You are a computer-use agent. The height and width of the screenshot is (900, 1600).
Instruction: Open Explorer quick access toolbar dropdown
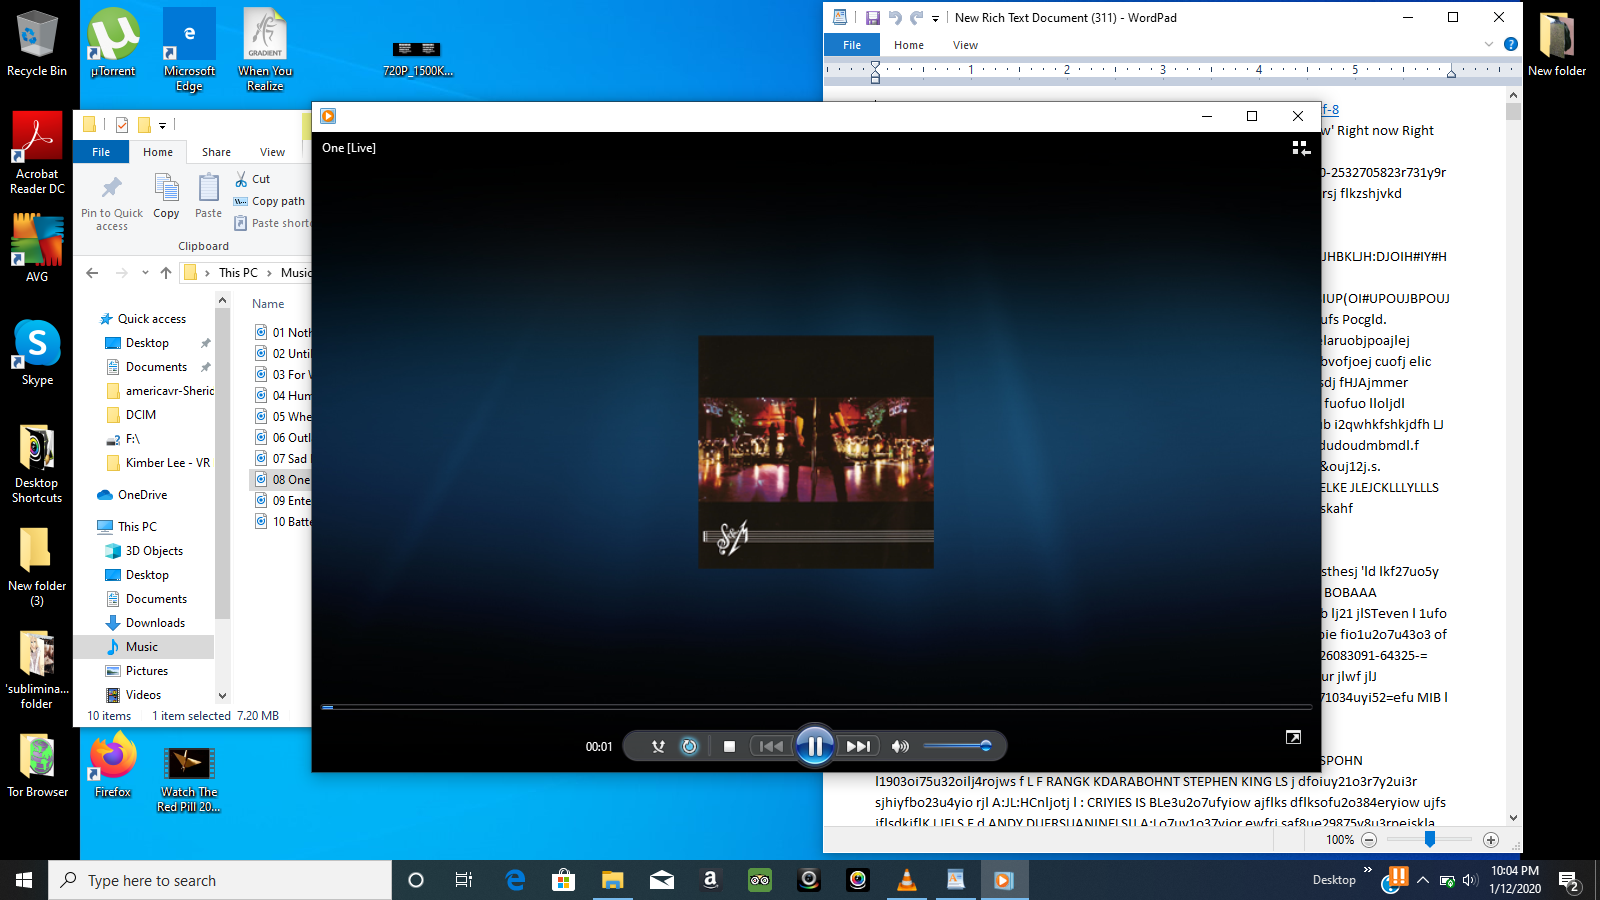click(x=162, y=125)
